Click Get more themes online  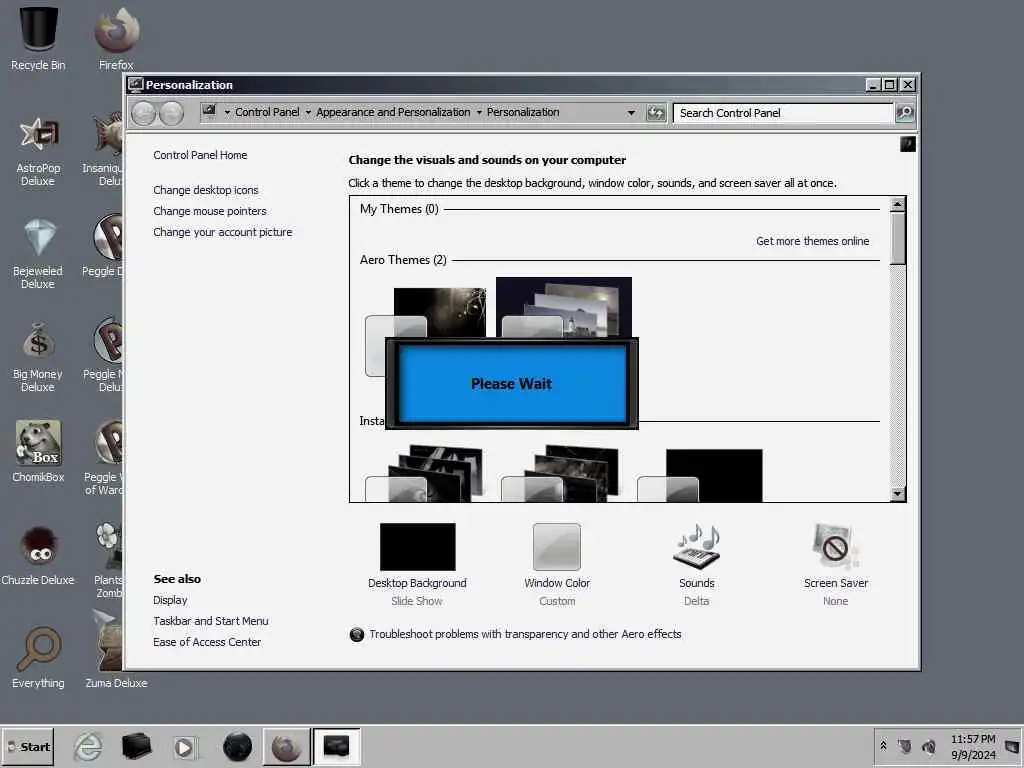(x=812, y=241)
